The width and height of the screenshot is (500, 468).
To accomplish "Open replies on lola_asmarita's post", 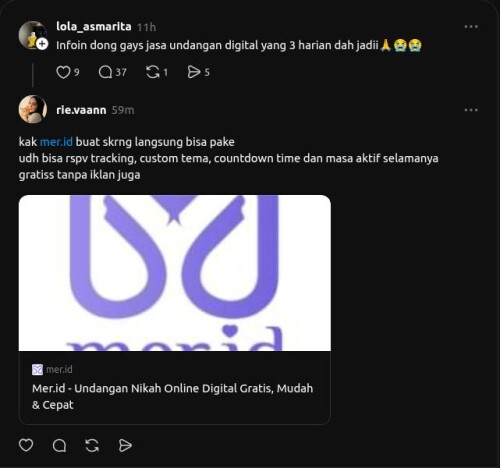I will (105, 72).
